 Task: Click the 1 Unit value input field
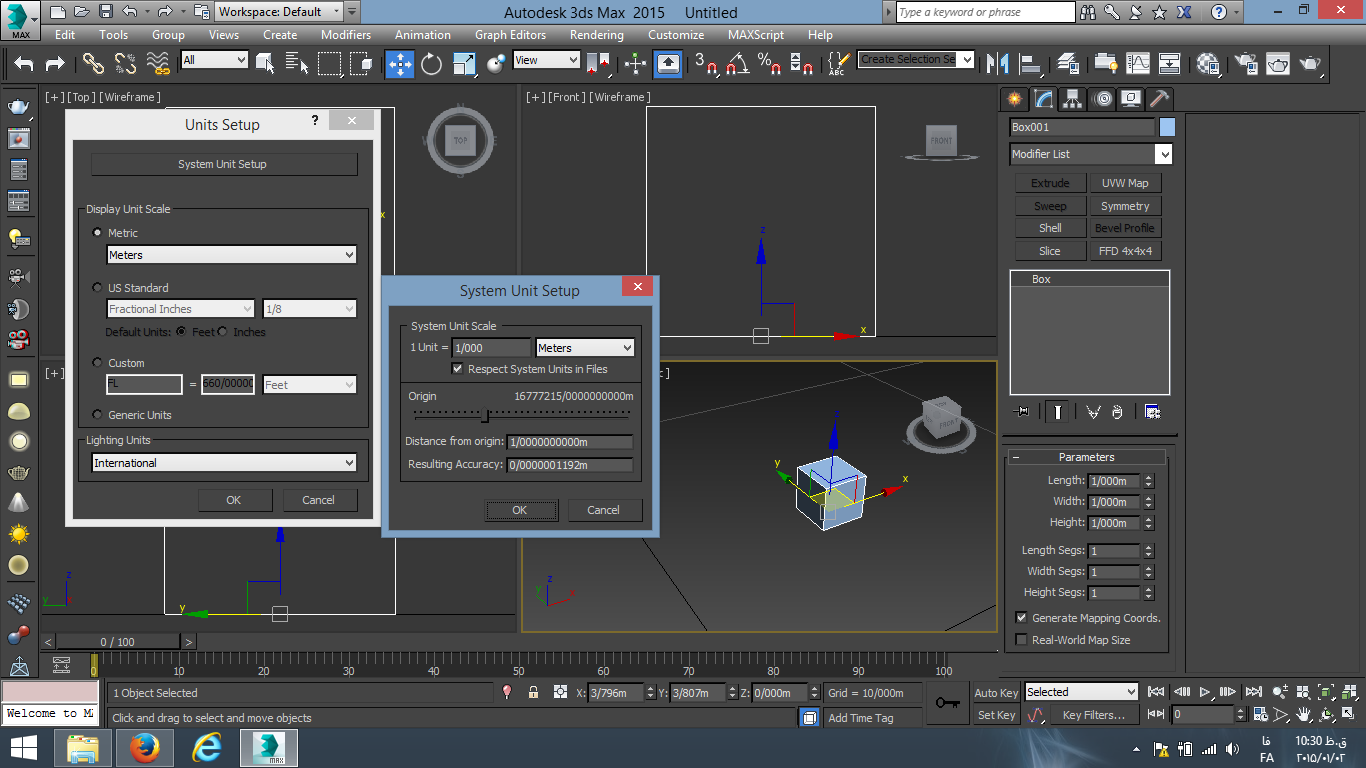(491, 348)
